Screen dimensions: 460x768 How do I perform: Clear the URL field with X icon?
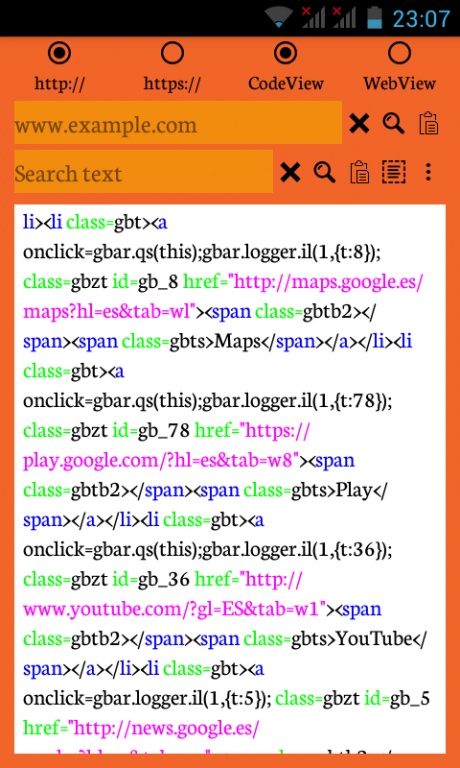coord(359,123)
